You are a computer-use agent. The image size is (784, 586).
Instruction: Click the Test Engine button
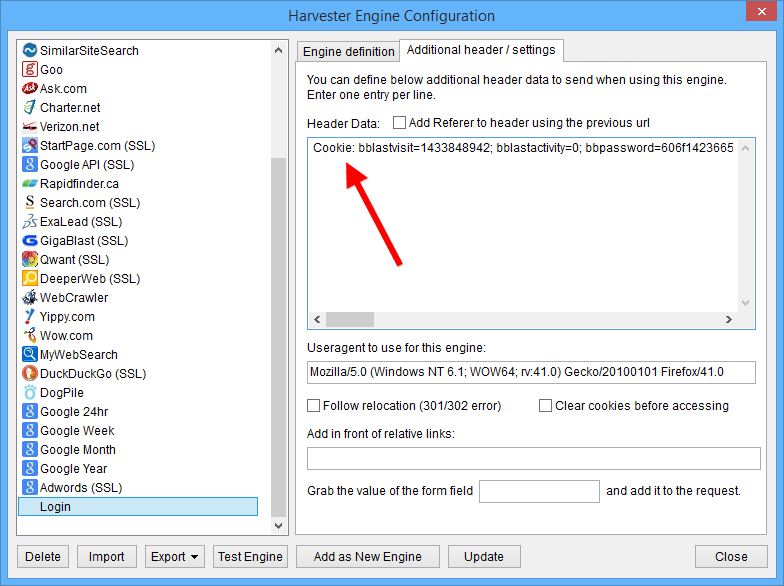(250, 556)
